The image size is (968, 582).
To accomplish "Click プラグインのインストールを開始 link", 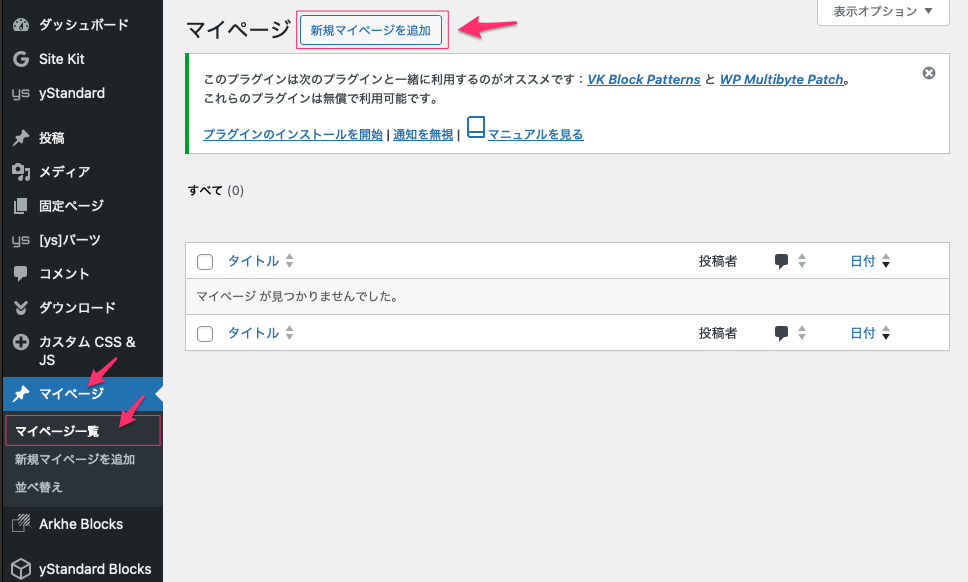I will [293, 134].
